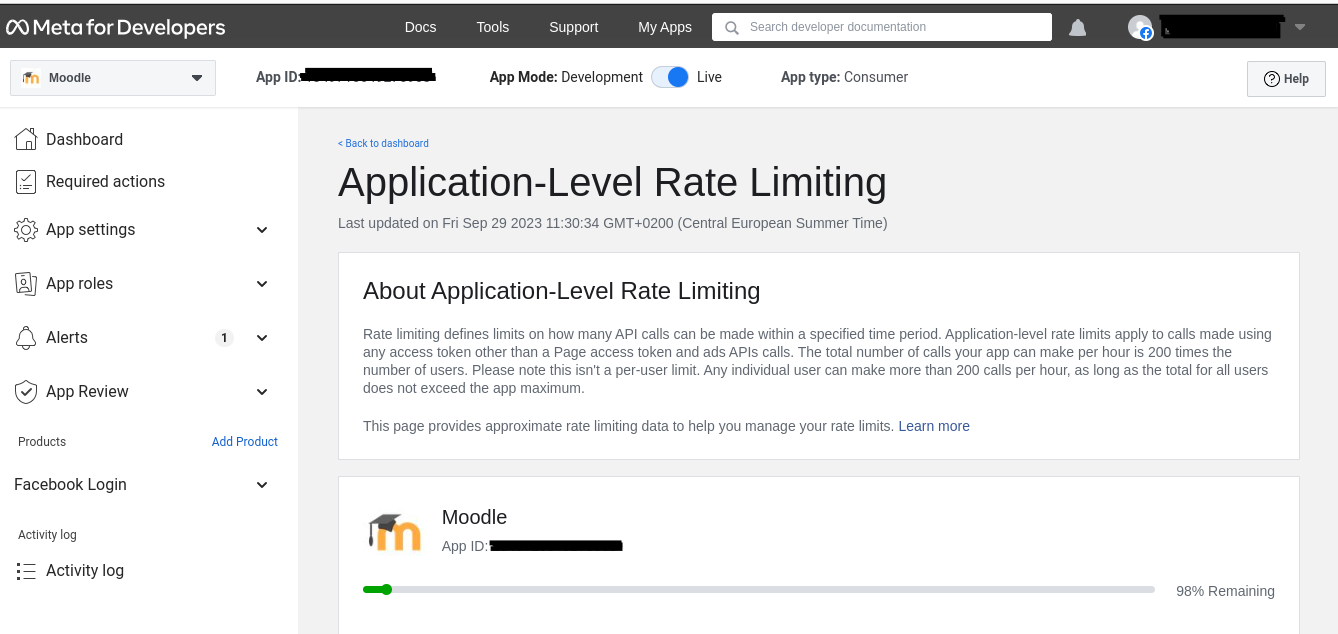Click the App type: Consumer label

pyautogui.click(x=844, y=77)
